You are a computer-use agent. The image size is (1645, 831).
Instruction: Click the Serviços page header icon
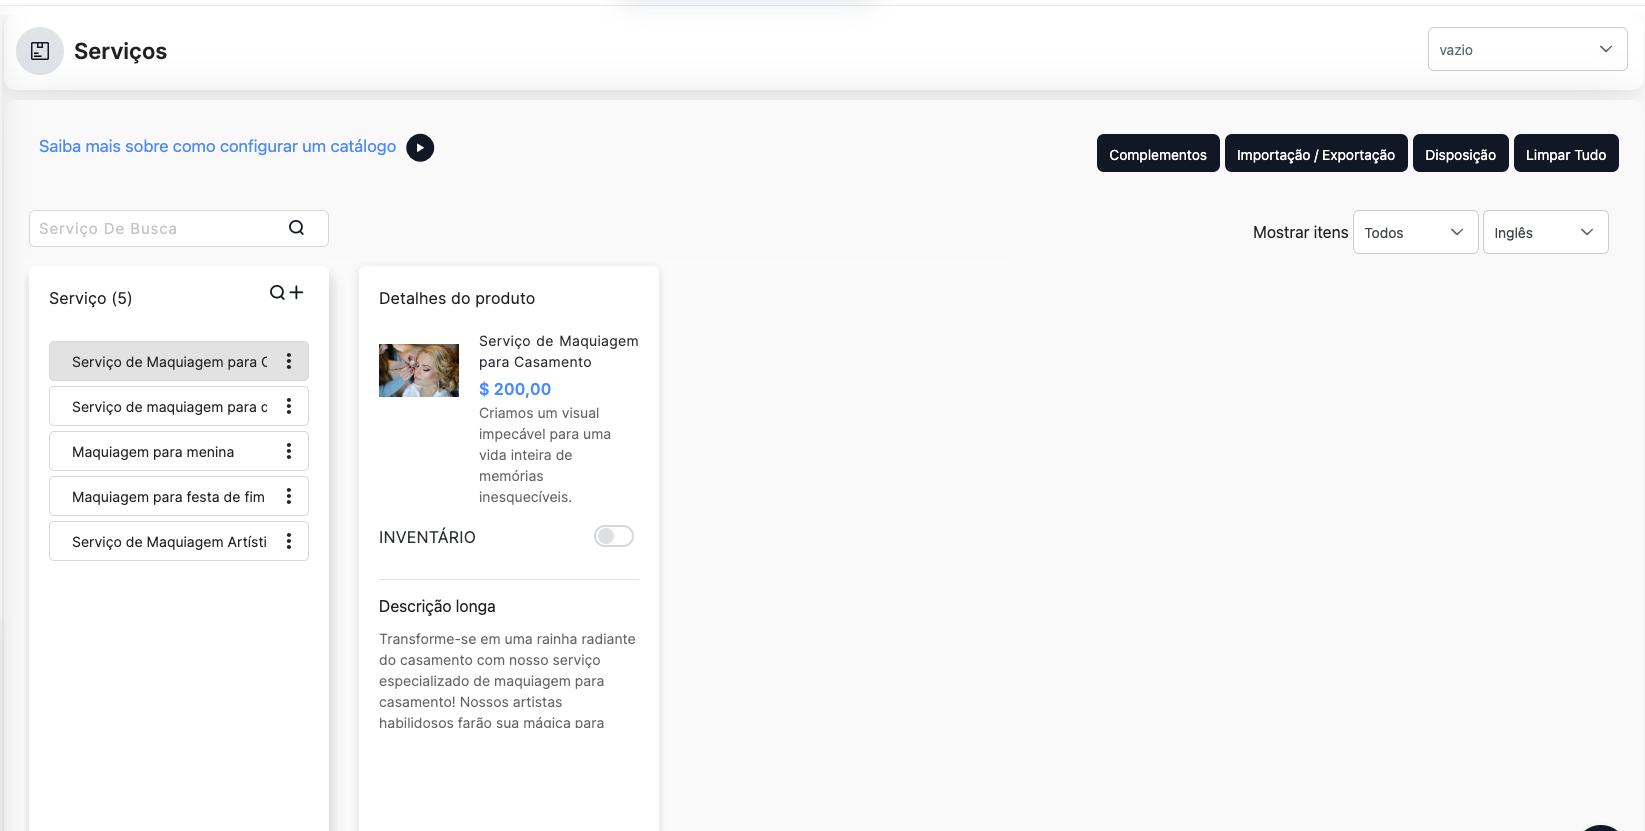point(40,51)
